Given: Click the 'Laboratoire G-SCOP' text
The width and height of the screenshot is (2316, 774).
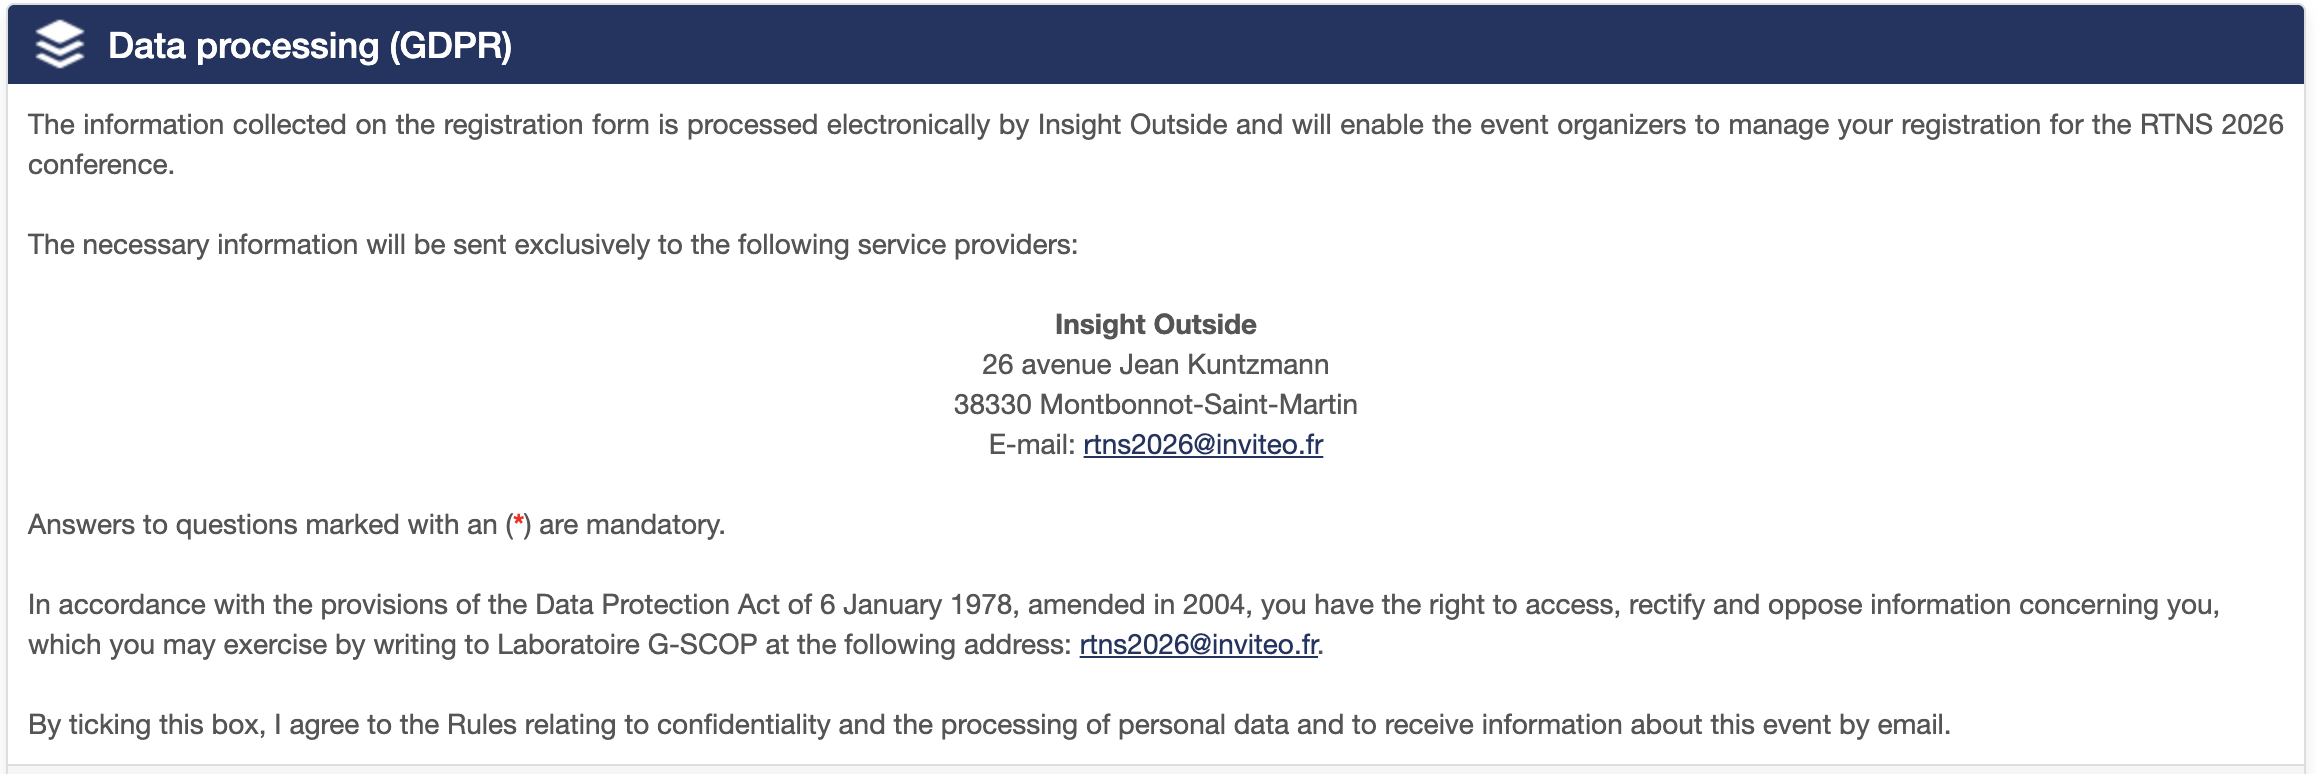Looking at the screenshot, I should 627,645.
